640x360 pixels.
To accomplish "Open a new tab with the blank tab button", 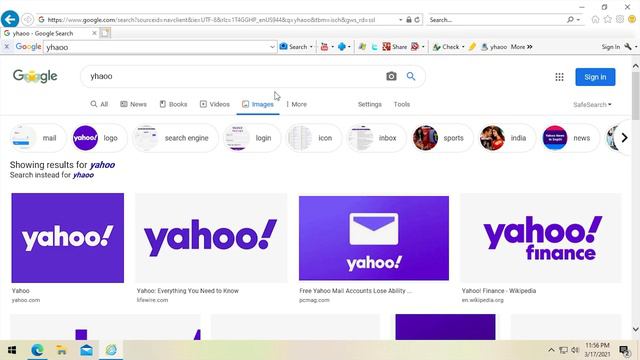I will coord(105,33).
